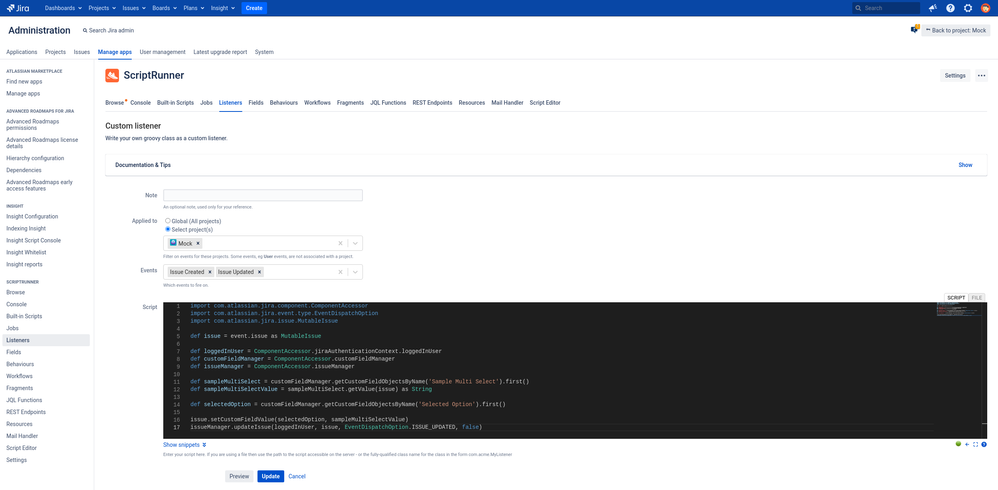The width and height of the screenshot is (998, 490).
Task: Open ScriptRunner Settings button
Action: 955,76
